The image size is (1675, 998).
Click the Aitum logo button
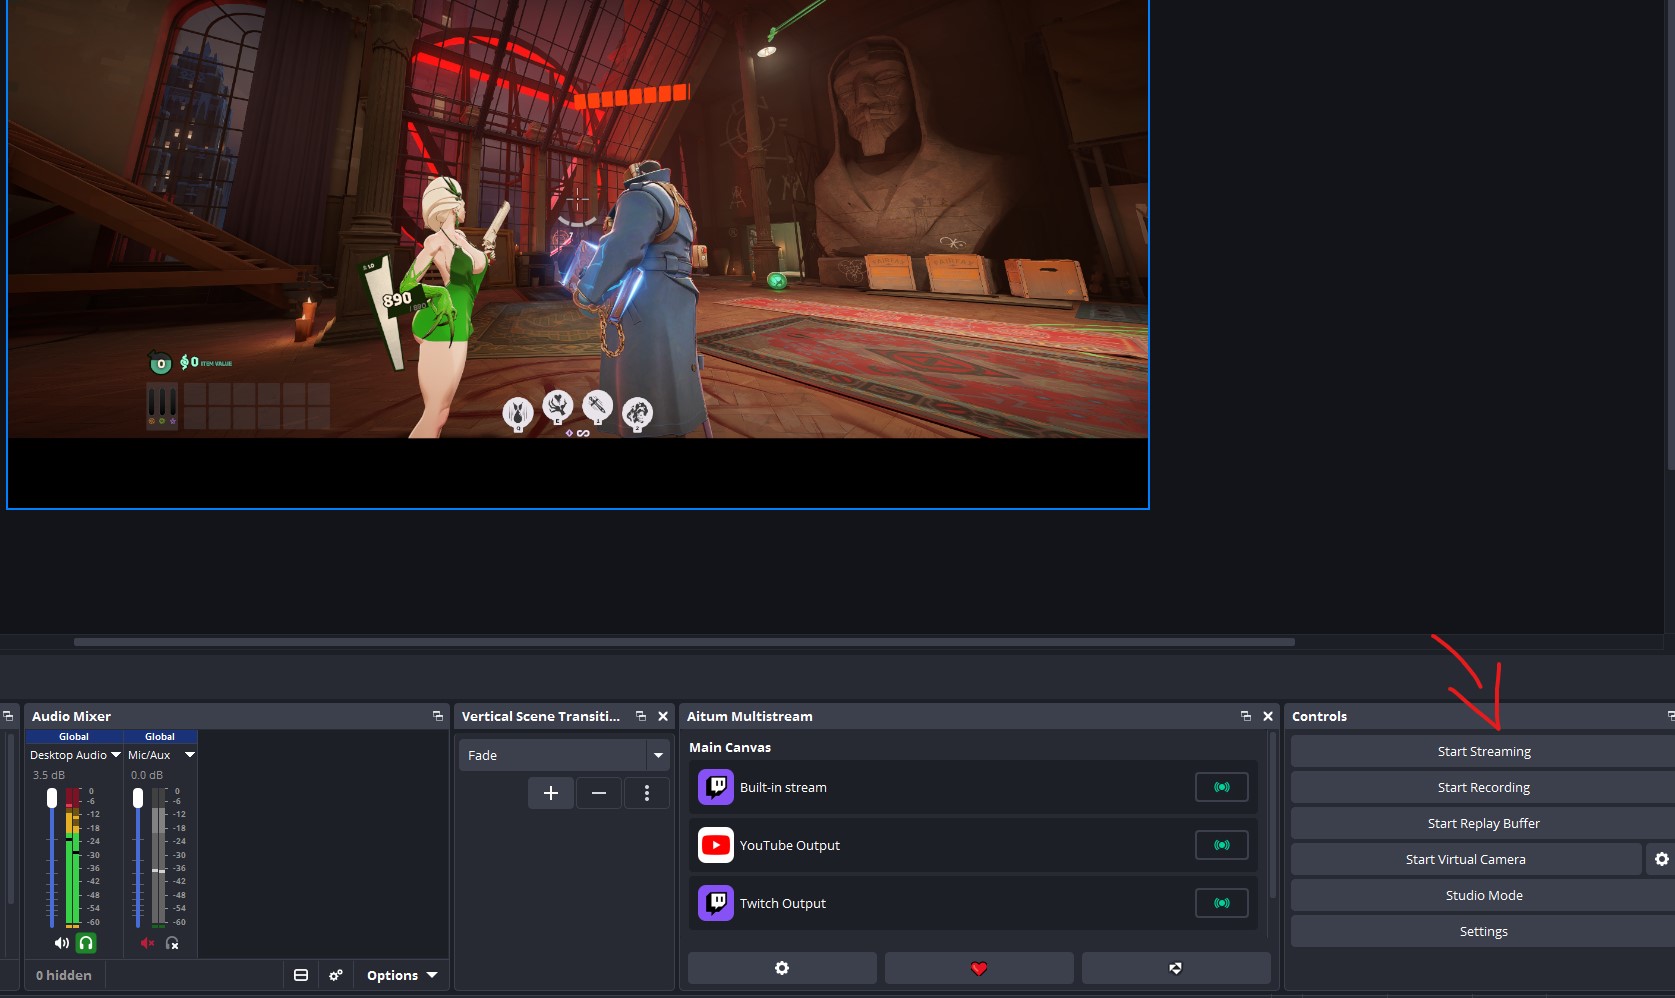1176,968
